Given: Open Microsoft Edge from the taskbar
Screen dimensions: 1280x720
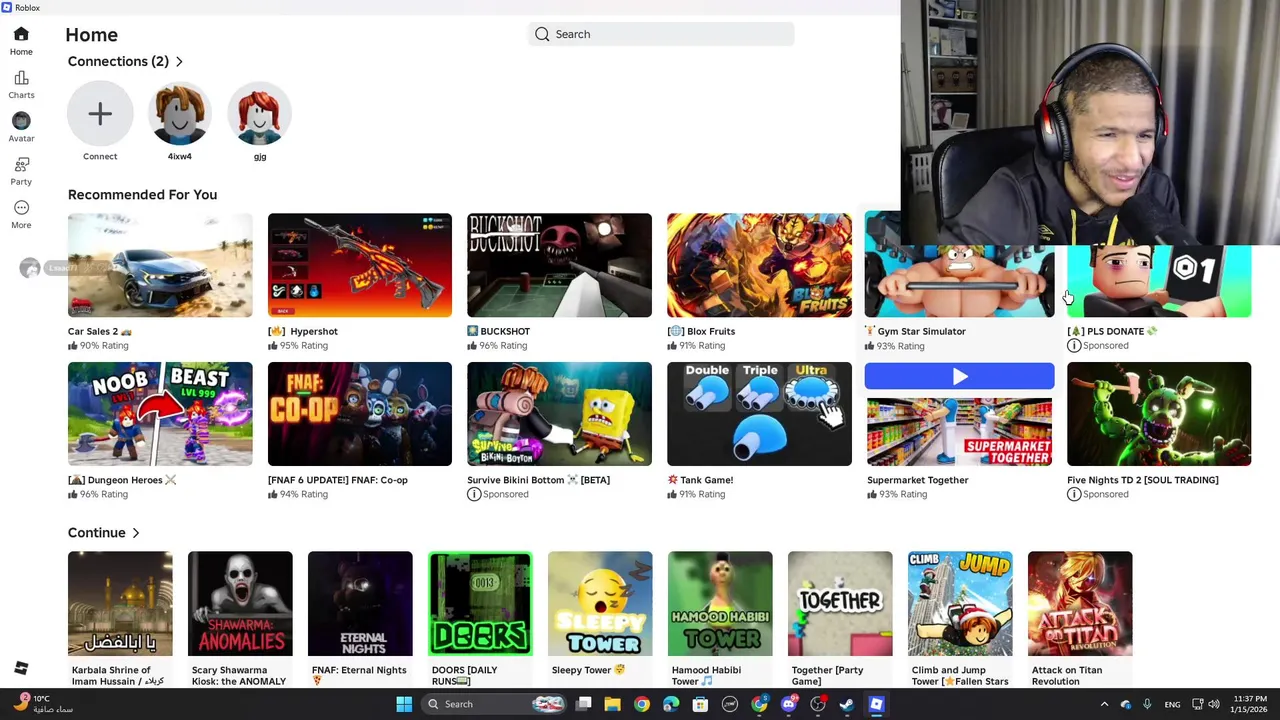Looking at the screenshot, I should tap(671, 704).
